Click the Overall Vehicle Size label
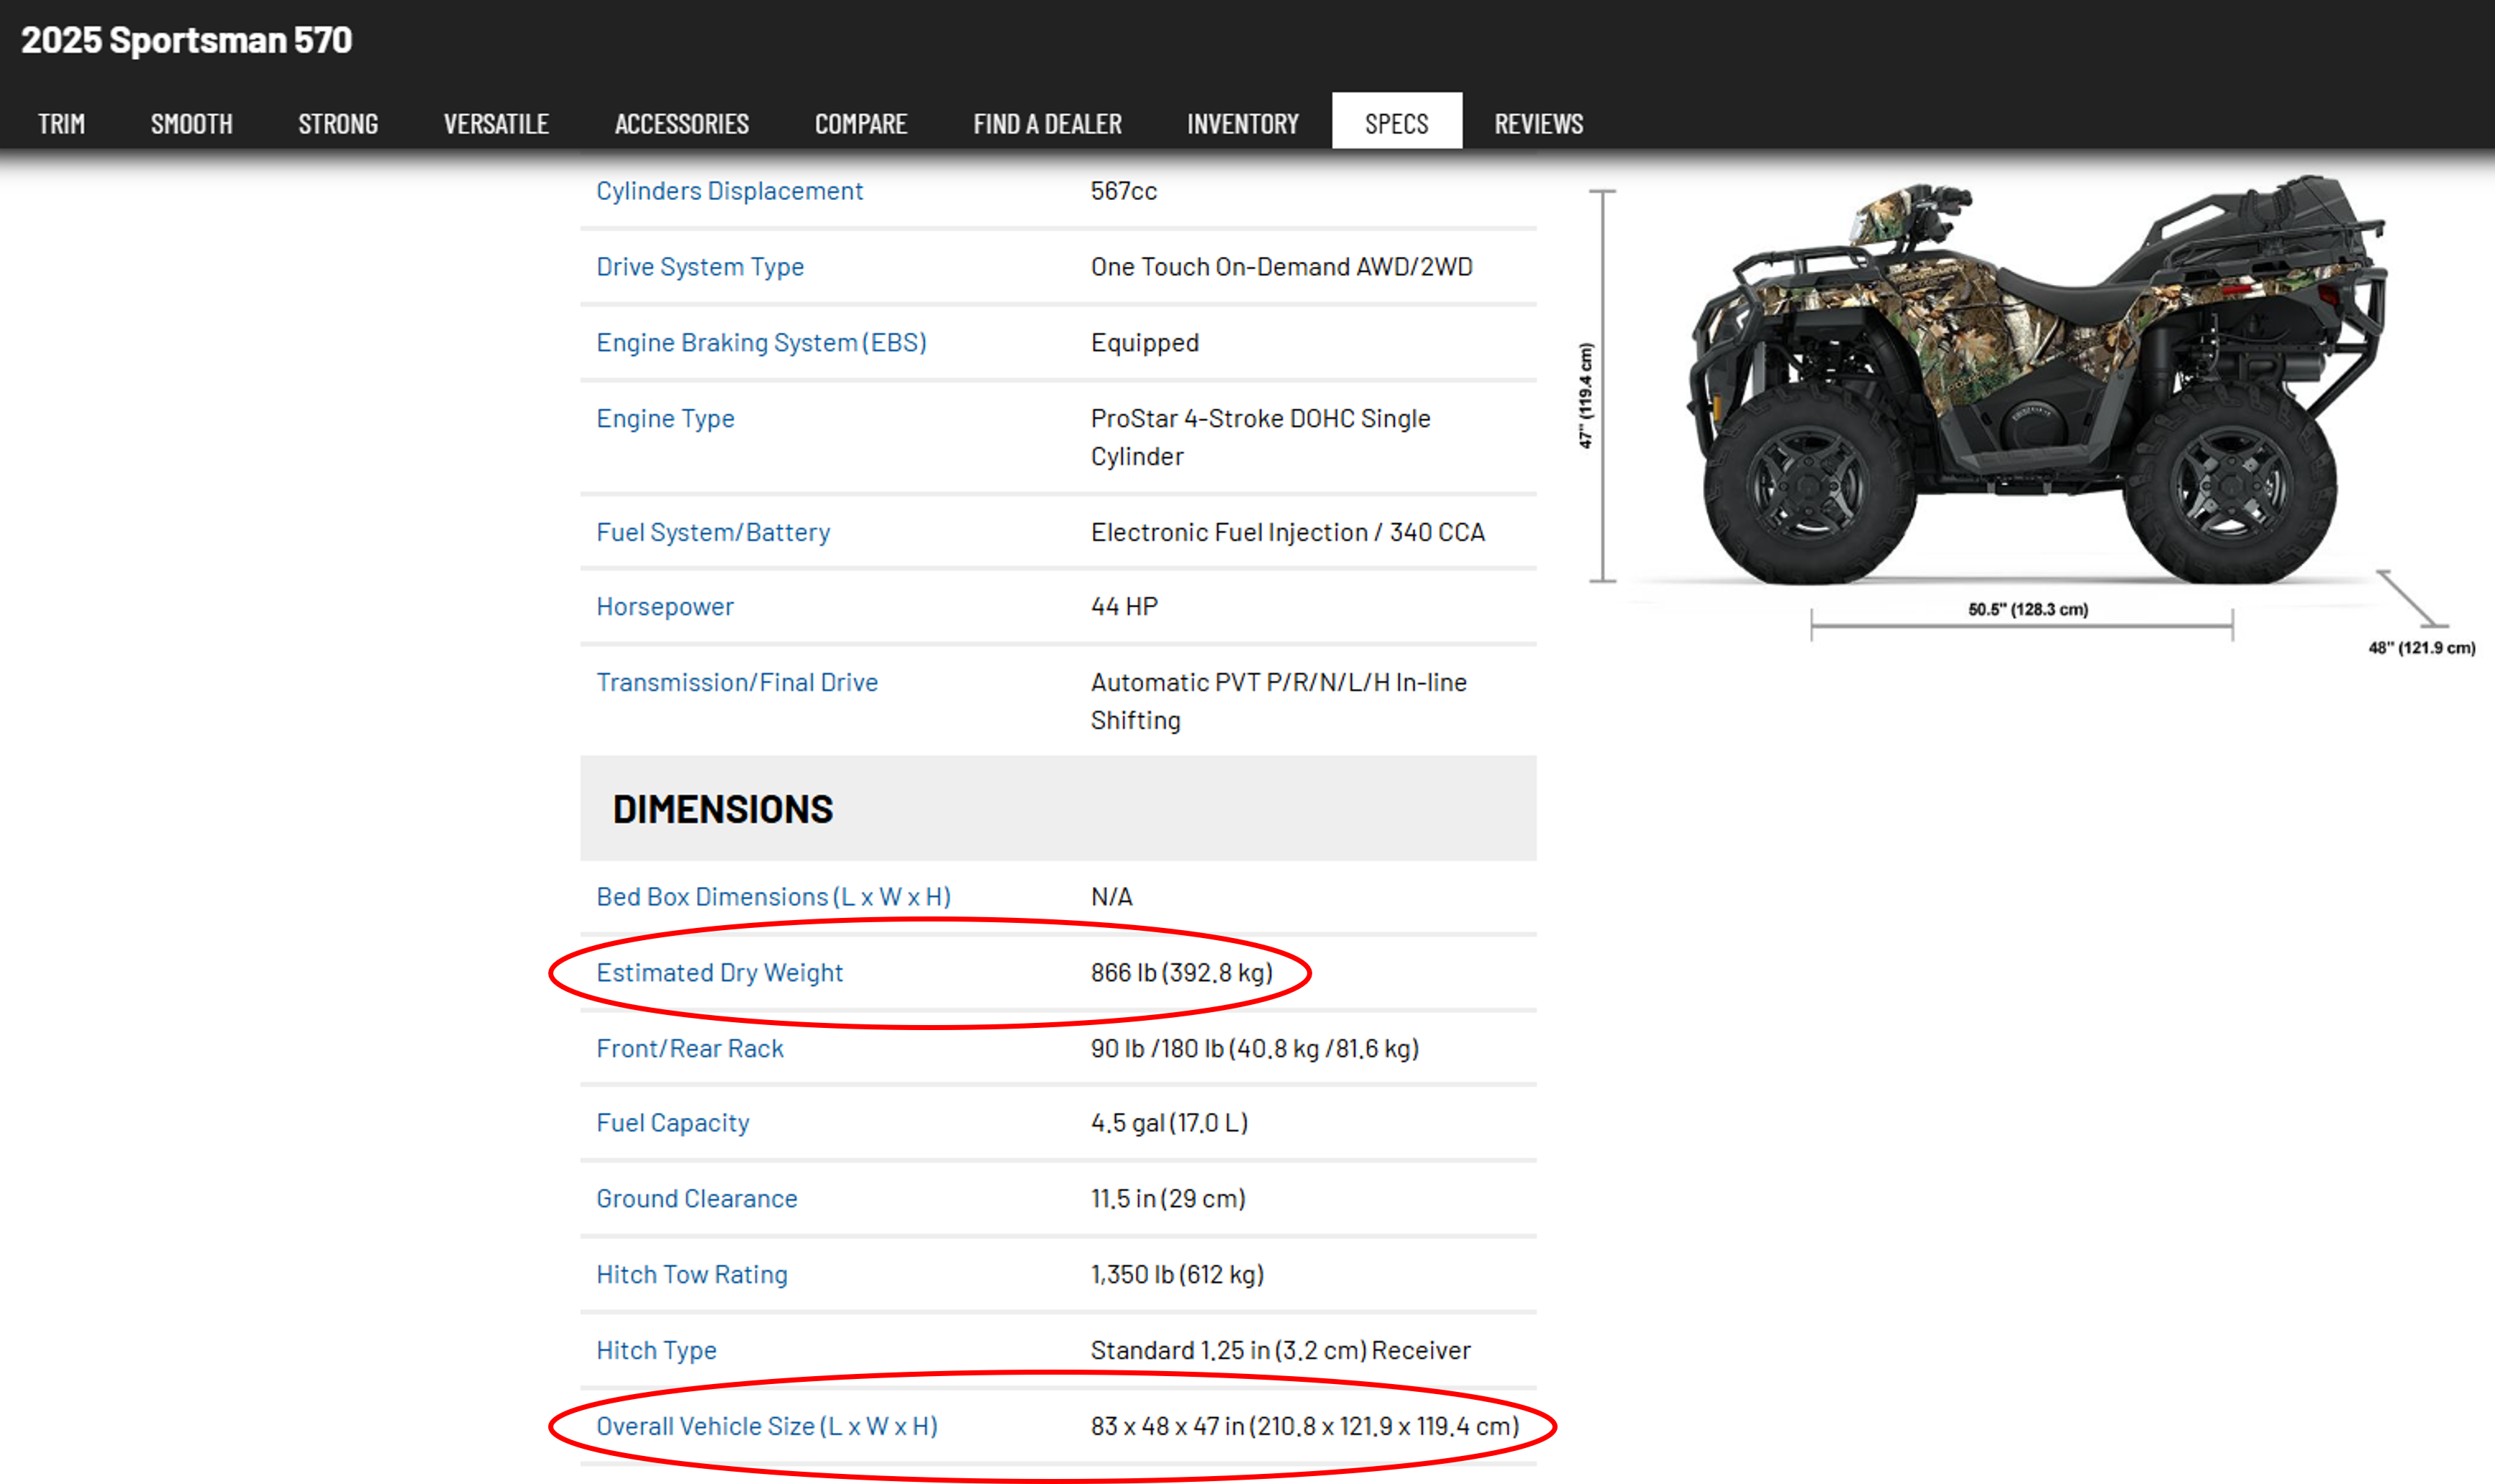Screen dimensions: 2495x1484 pos(768,1427)
